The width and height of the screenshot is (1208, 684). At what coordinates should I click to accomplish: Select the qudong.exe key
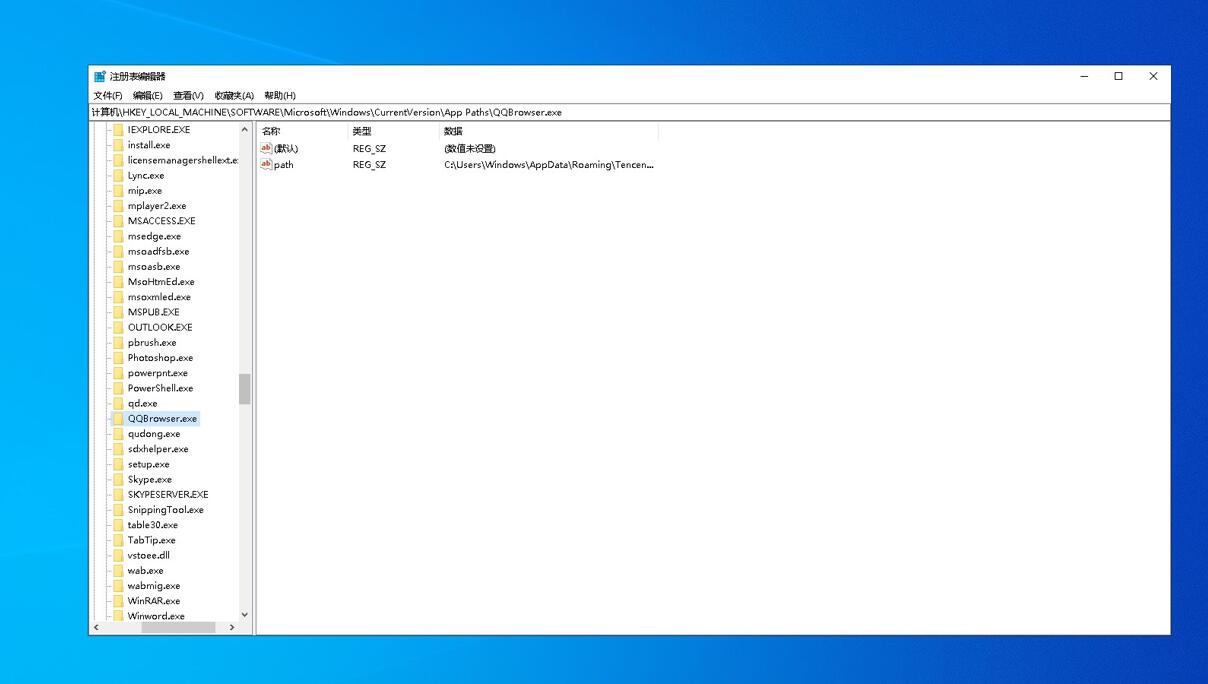tap(154, 434)
